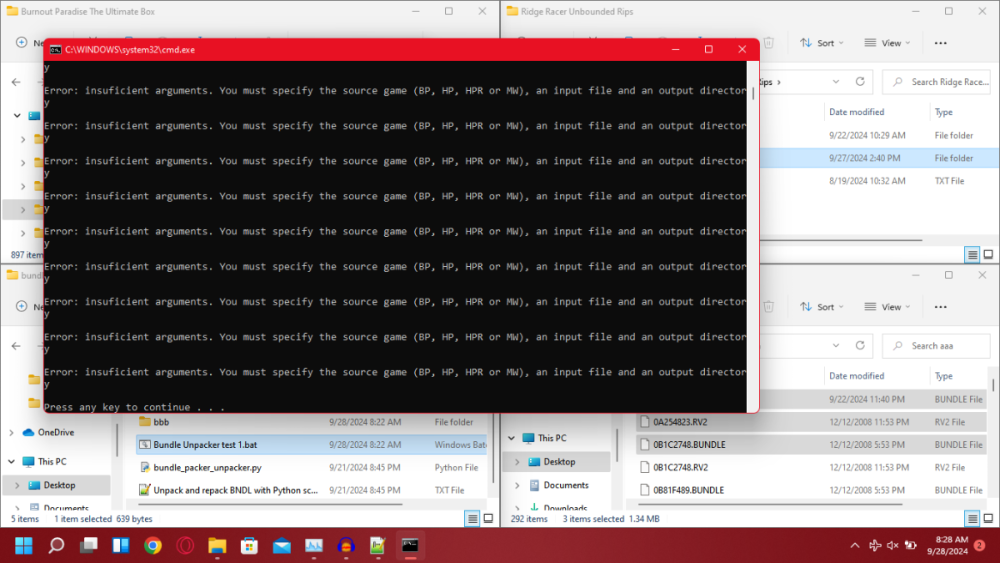Open the notification badge showing 2

[979, 545]
